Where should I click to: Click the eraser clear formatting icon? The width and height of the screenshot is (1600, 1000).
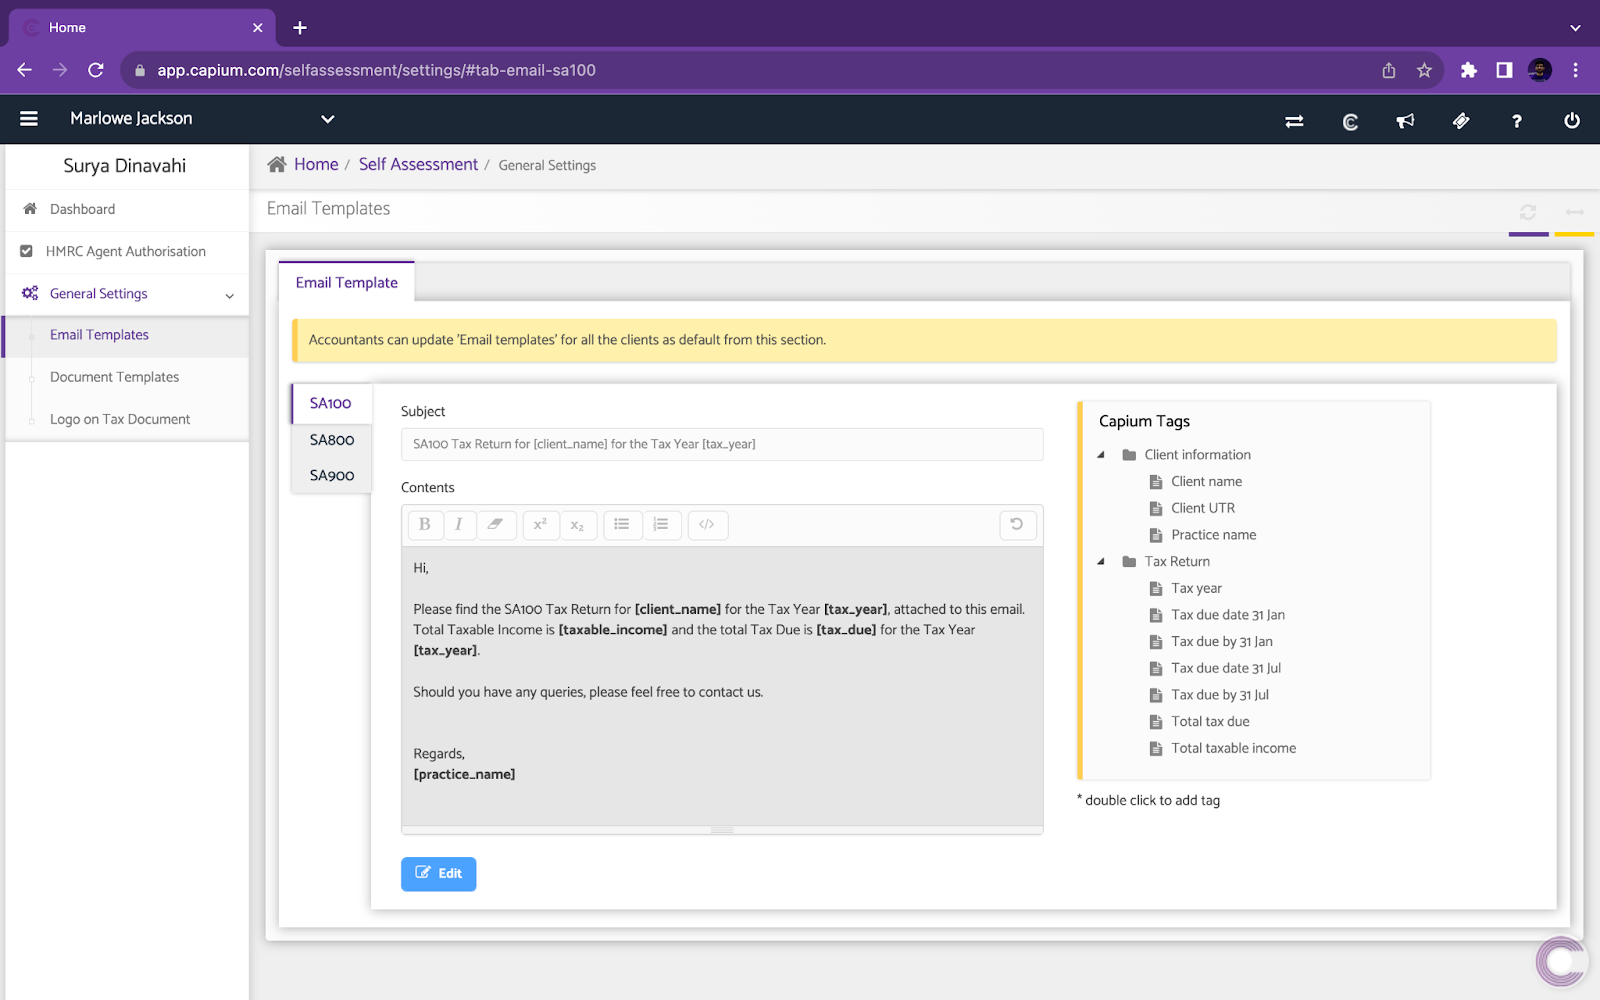[495, 525]
